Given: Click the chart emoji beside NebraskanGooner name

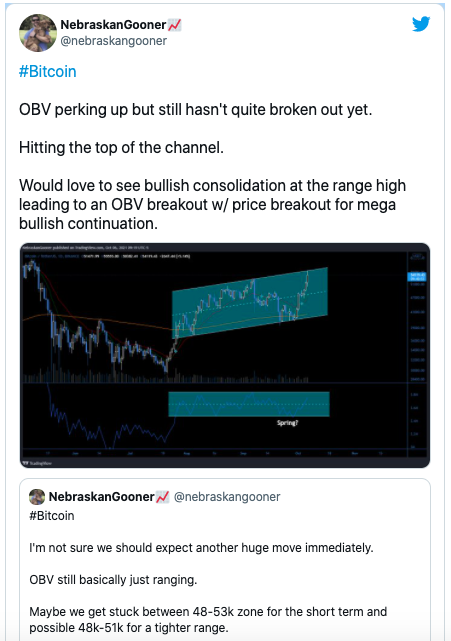Looking at the screenshot, I should (x=175, y=25).
